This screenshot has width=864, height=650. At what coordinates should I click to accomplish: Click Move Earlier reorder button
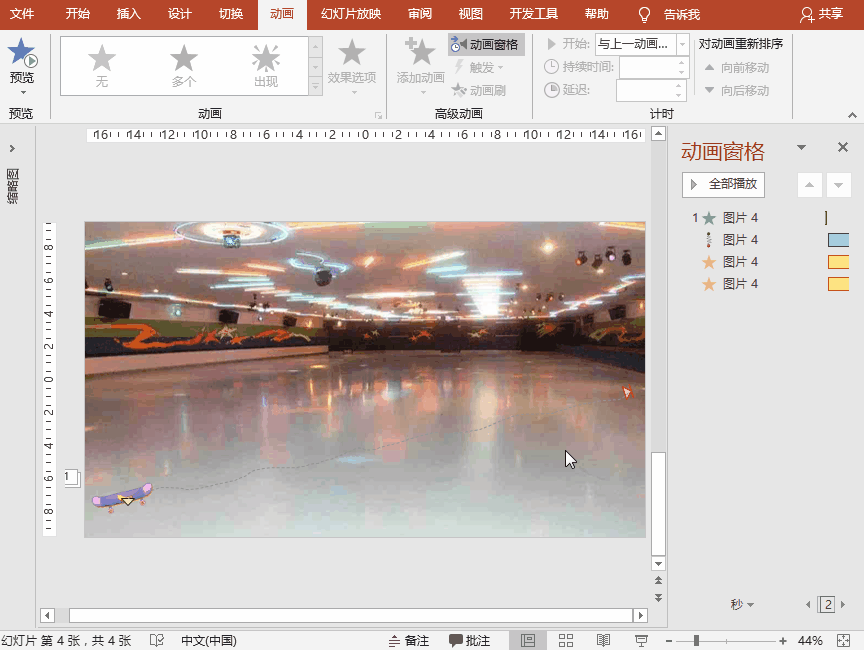click(x=737, y=68)
